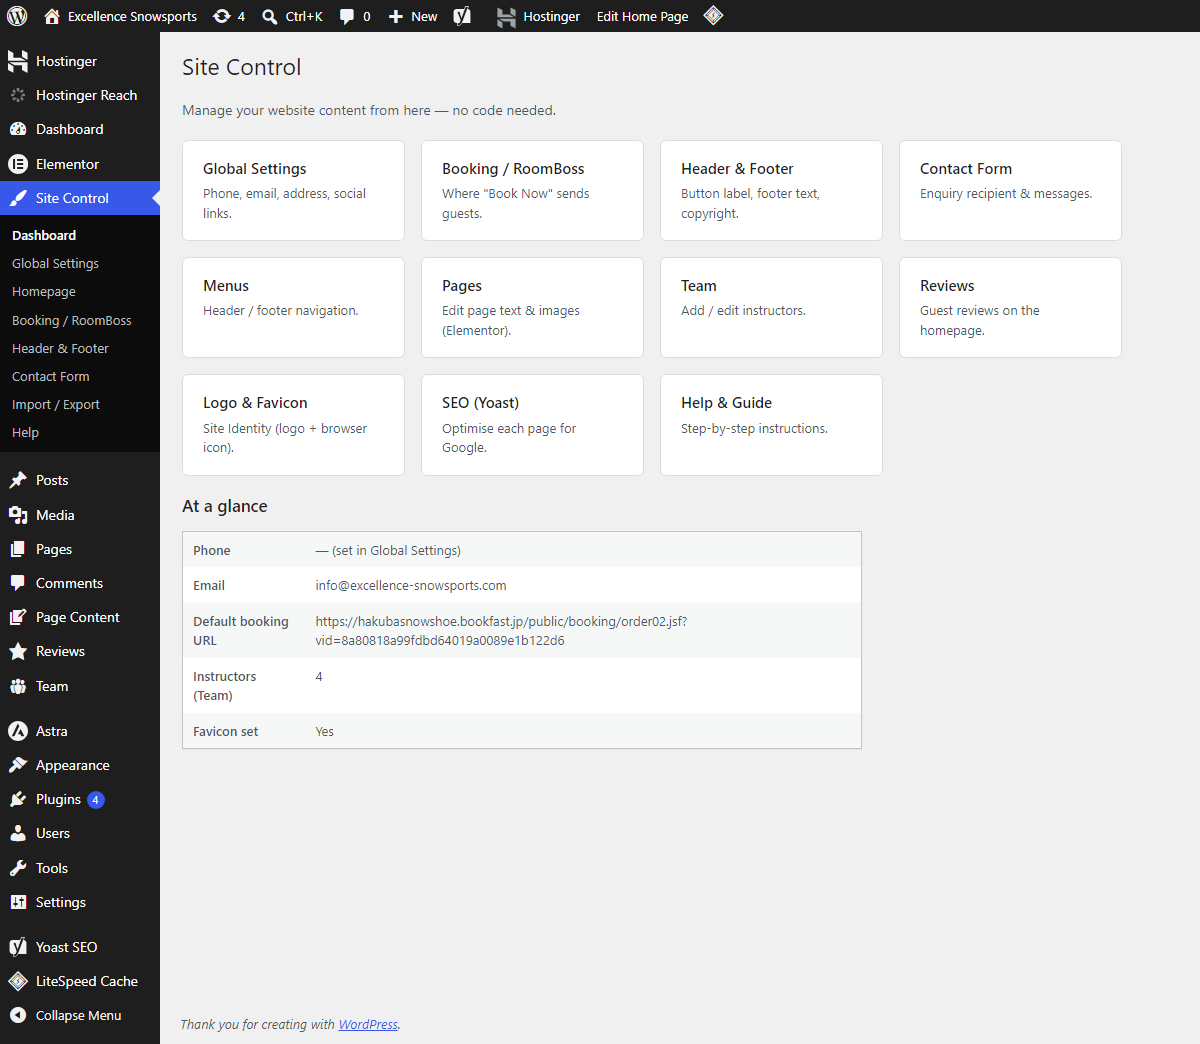Click the Favicon set row label
Viewport: 1200px width, 1044px height.
(225, 731)
